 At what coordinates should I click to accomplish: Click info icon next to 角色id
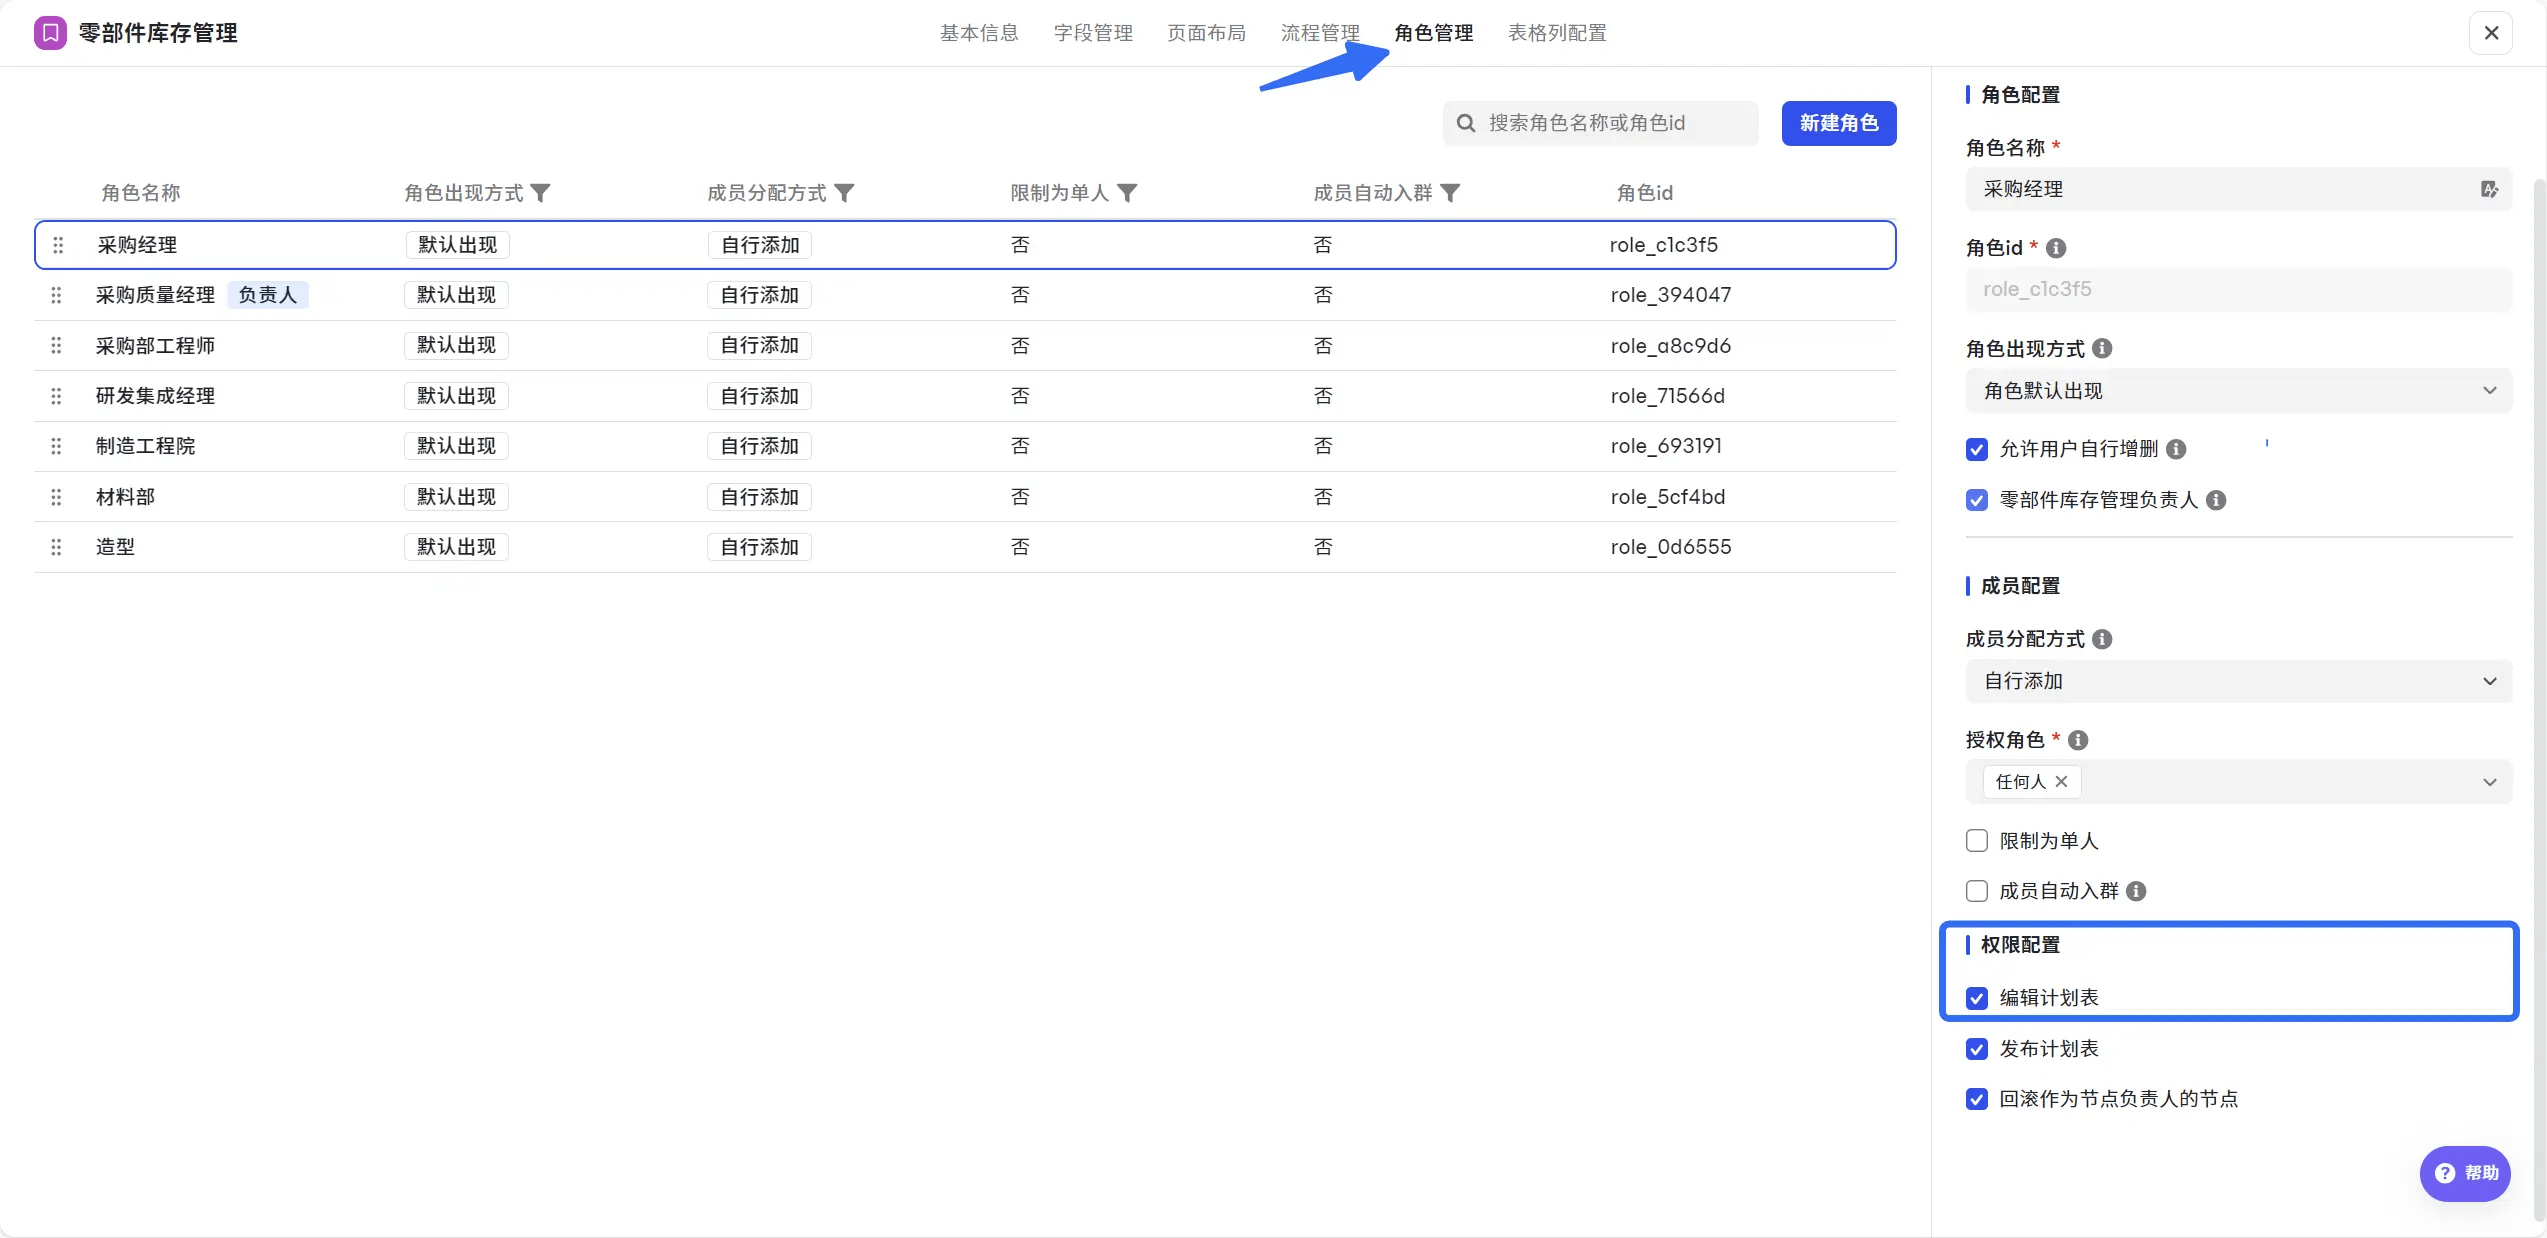click(2056, 248)
